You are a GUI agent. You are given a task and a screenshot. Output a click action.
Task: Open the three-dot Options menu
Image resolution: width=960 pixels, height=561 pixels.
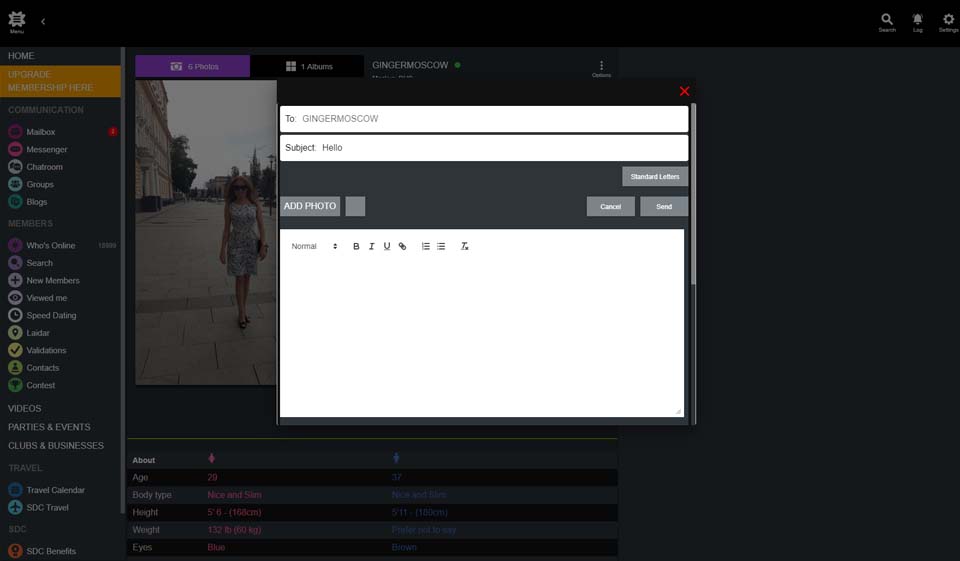pyautogui.click(x=601, y=67)
